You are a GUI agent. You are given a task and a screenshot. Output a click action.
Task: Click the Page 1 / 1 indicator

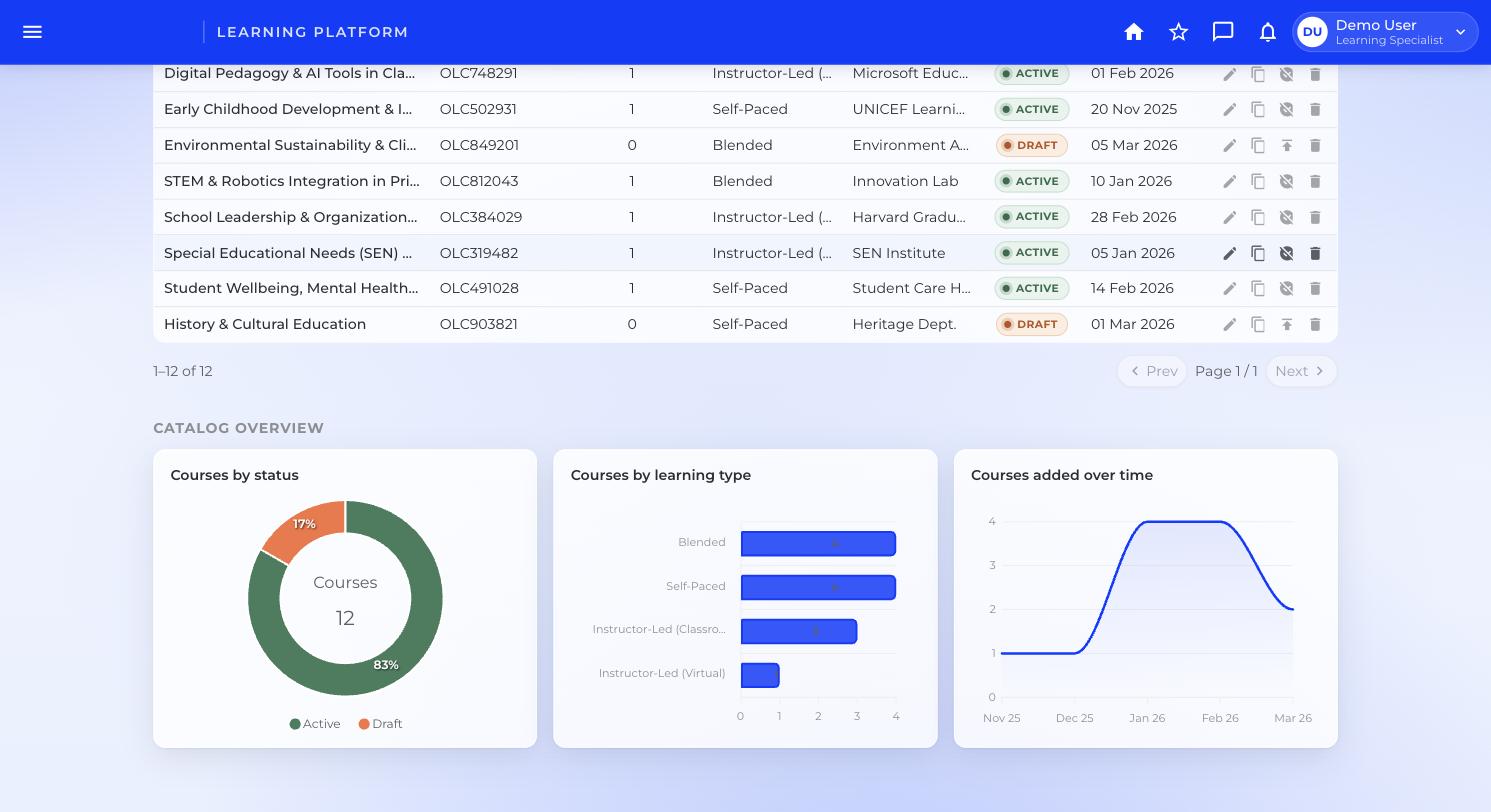1226,371
